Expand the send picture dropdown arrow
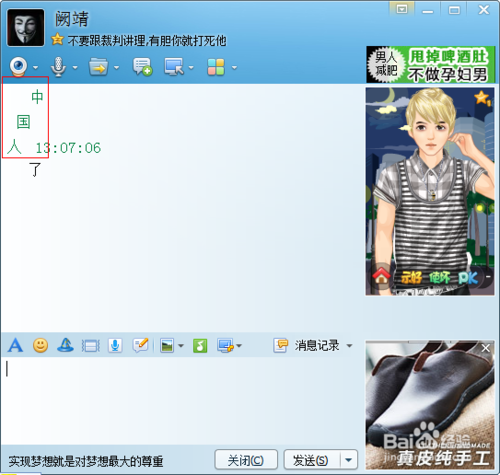This screenshot has height=475, width=500. [181, 346]
